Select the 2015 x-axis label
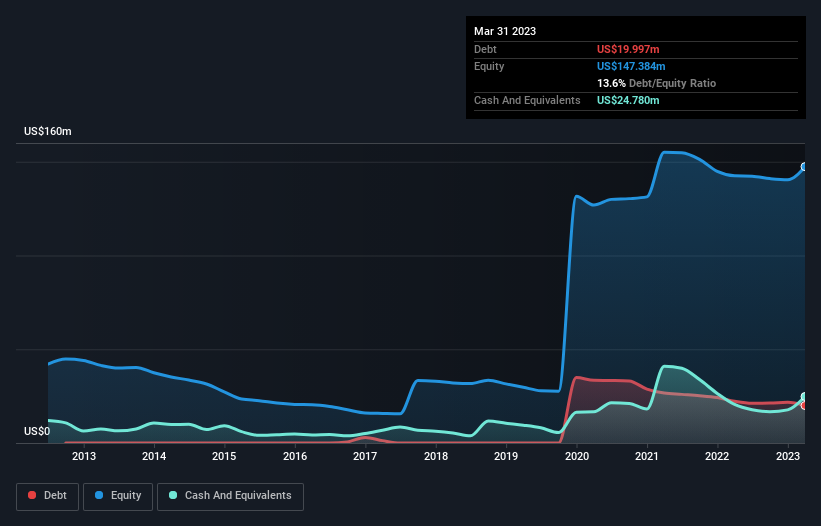Image resolution: width=821 pixels, height=526 pixels. tap(224, 456)
